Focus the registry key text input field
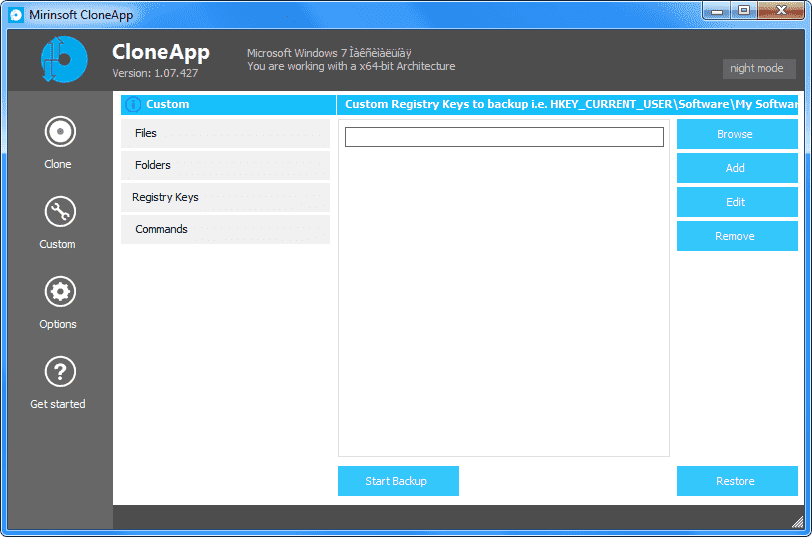The image size is (812, 537). [x=504, y=137]
